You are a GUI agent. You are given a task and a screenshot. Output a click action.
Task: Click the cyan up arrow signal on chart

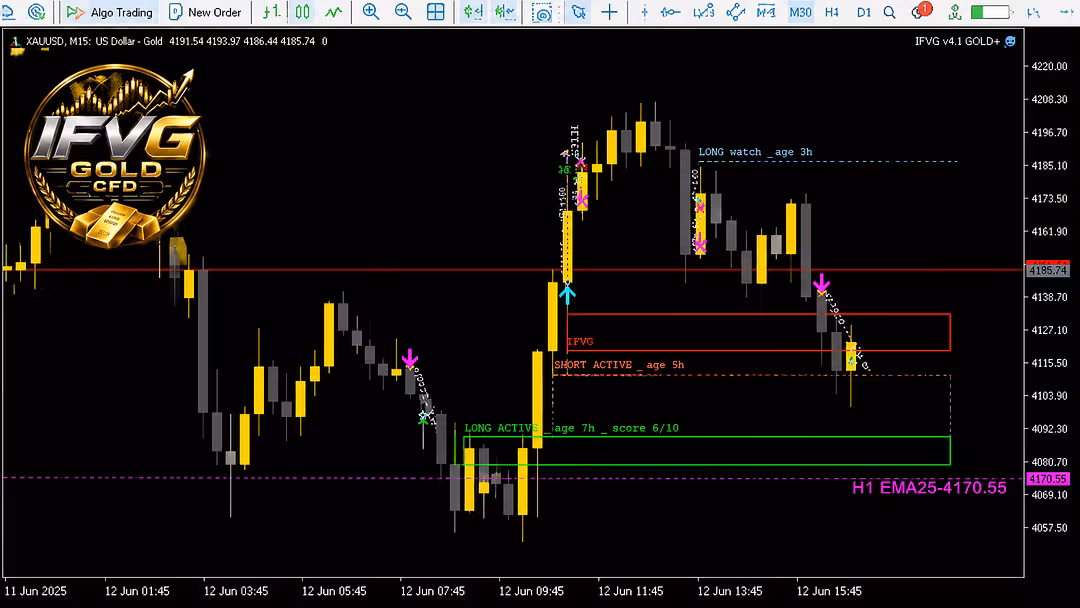(x=567, y=294)
